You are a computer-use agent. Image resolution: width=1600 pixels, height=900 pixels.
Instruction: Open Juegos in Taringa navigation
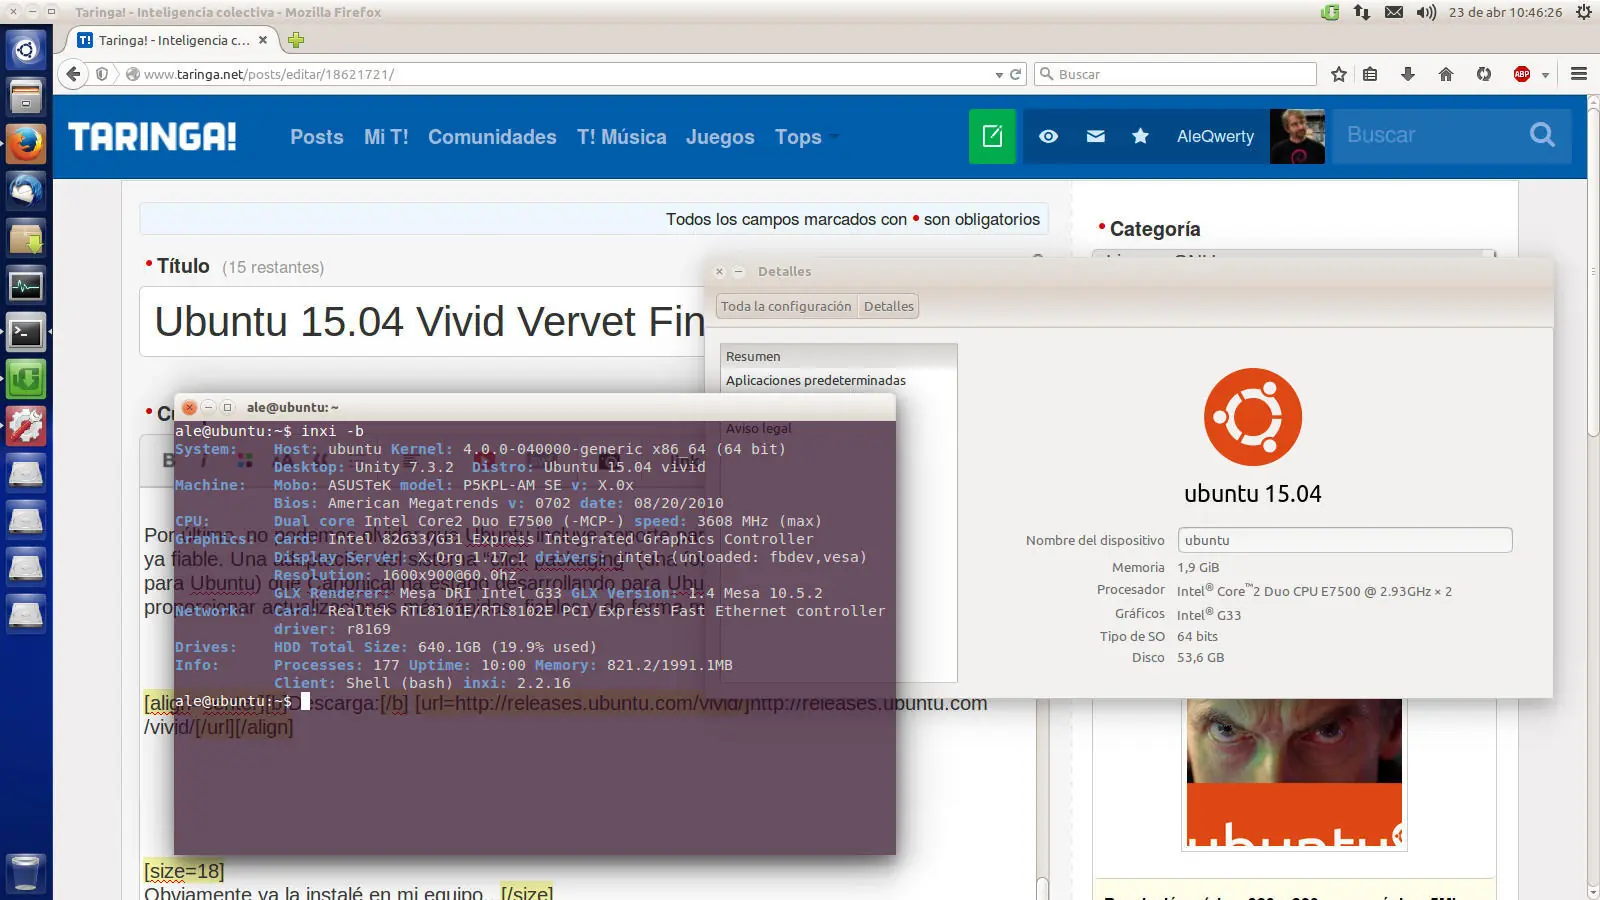pyautogui.click(x=720, y=137)
